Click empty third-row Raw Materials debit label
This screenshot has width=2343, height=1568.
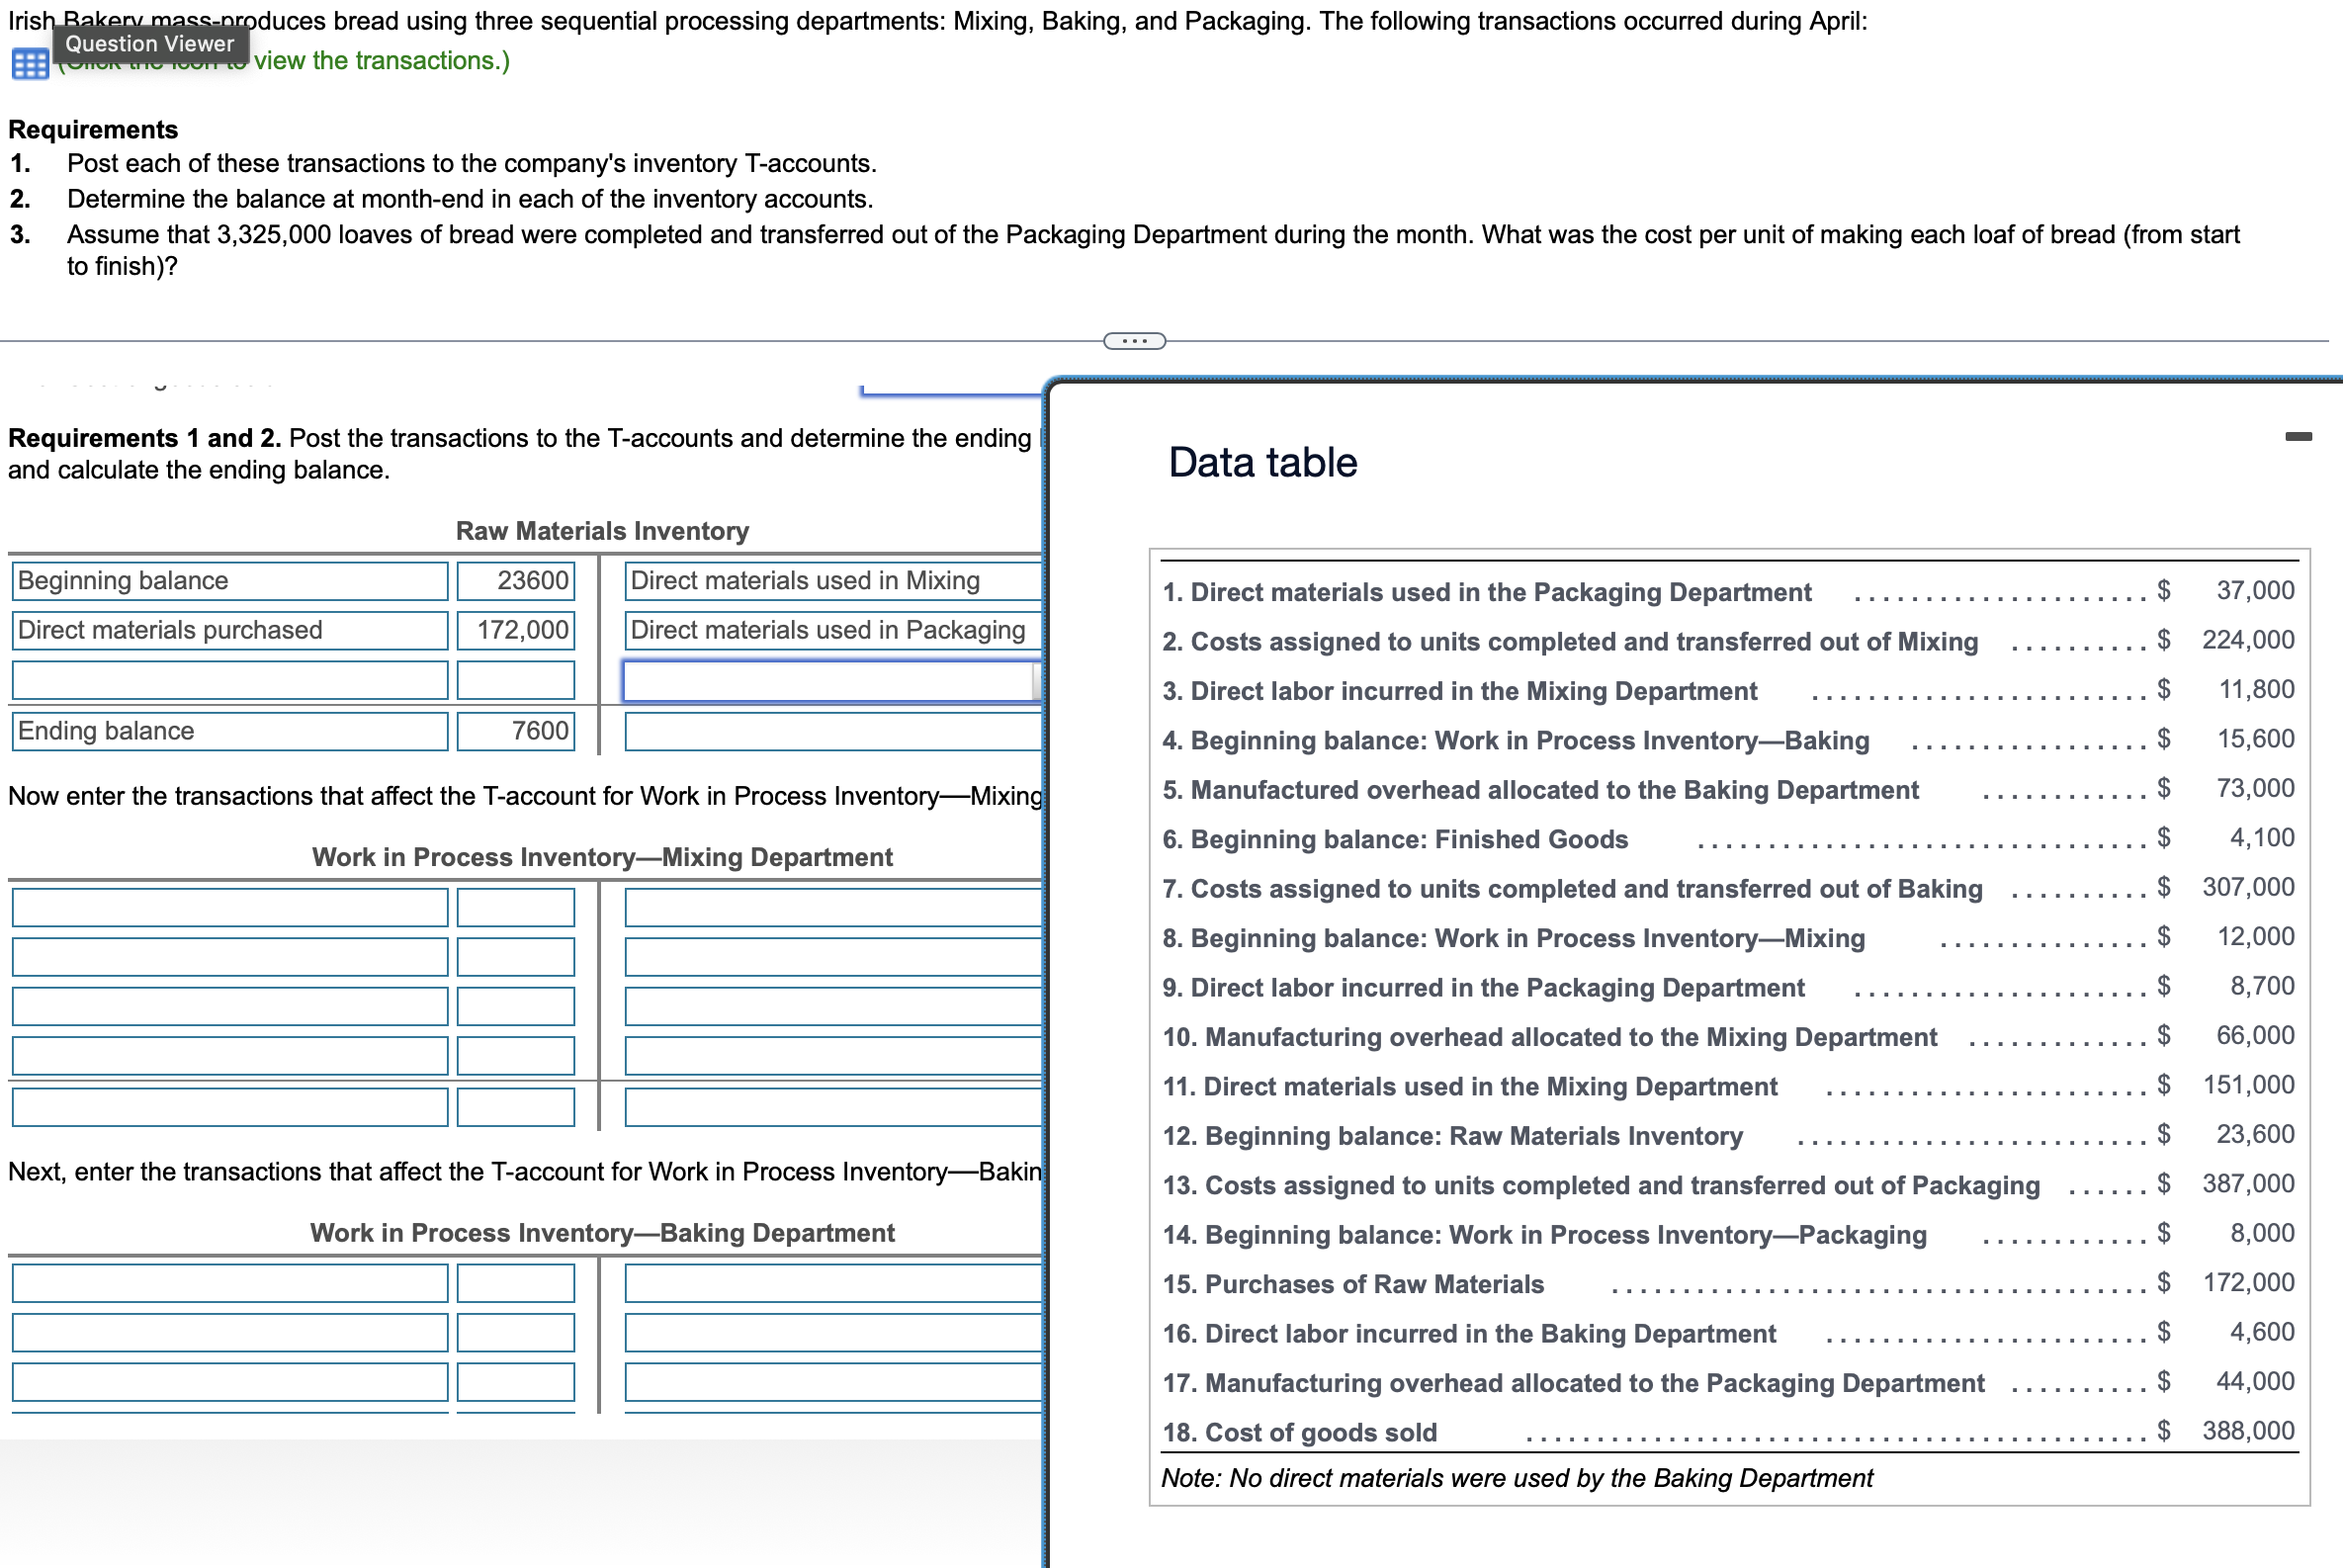click(x=229, y=681)
